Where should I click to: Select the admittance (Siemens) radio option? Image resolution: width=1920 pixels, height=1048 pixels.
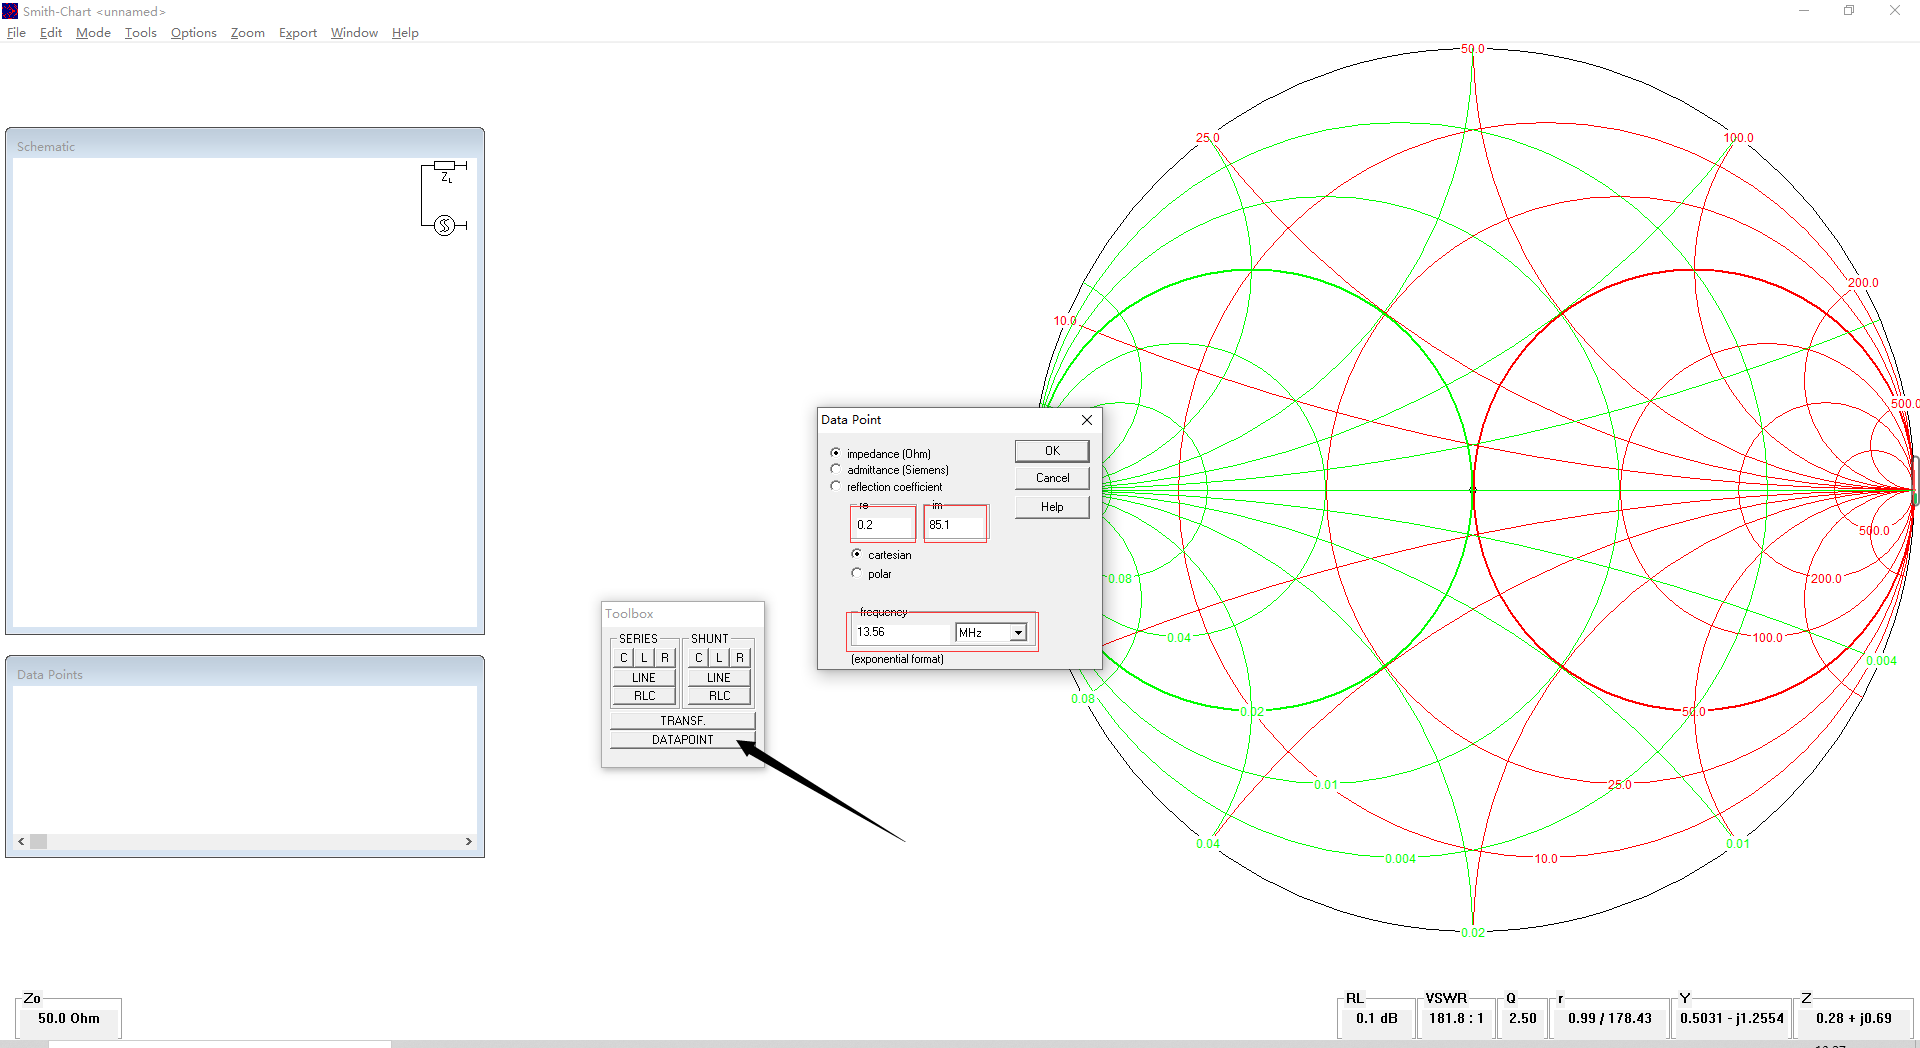[836, 469]
